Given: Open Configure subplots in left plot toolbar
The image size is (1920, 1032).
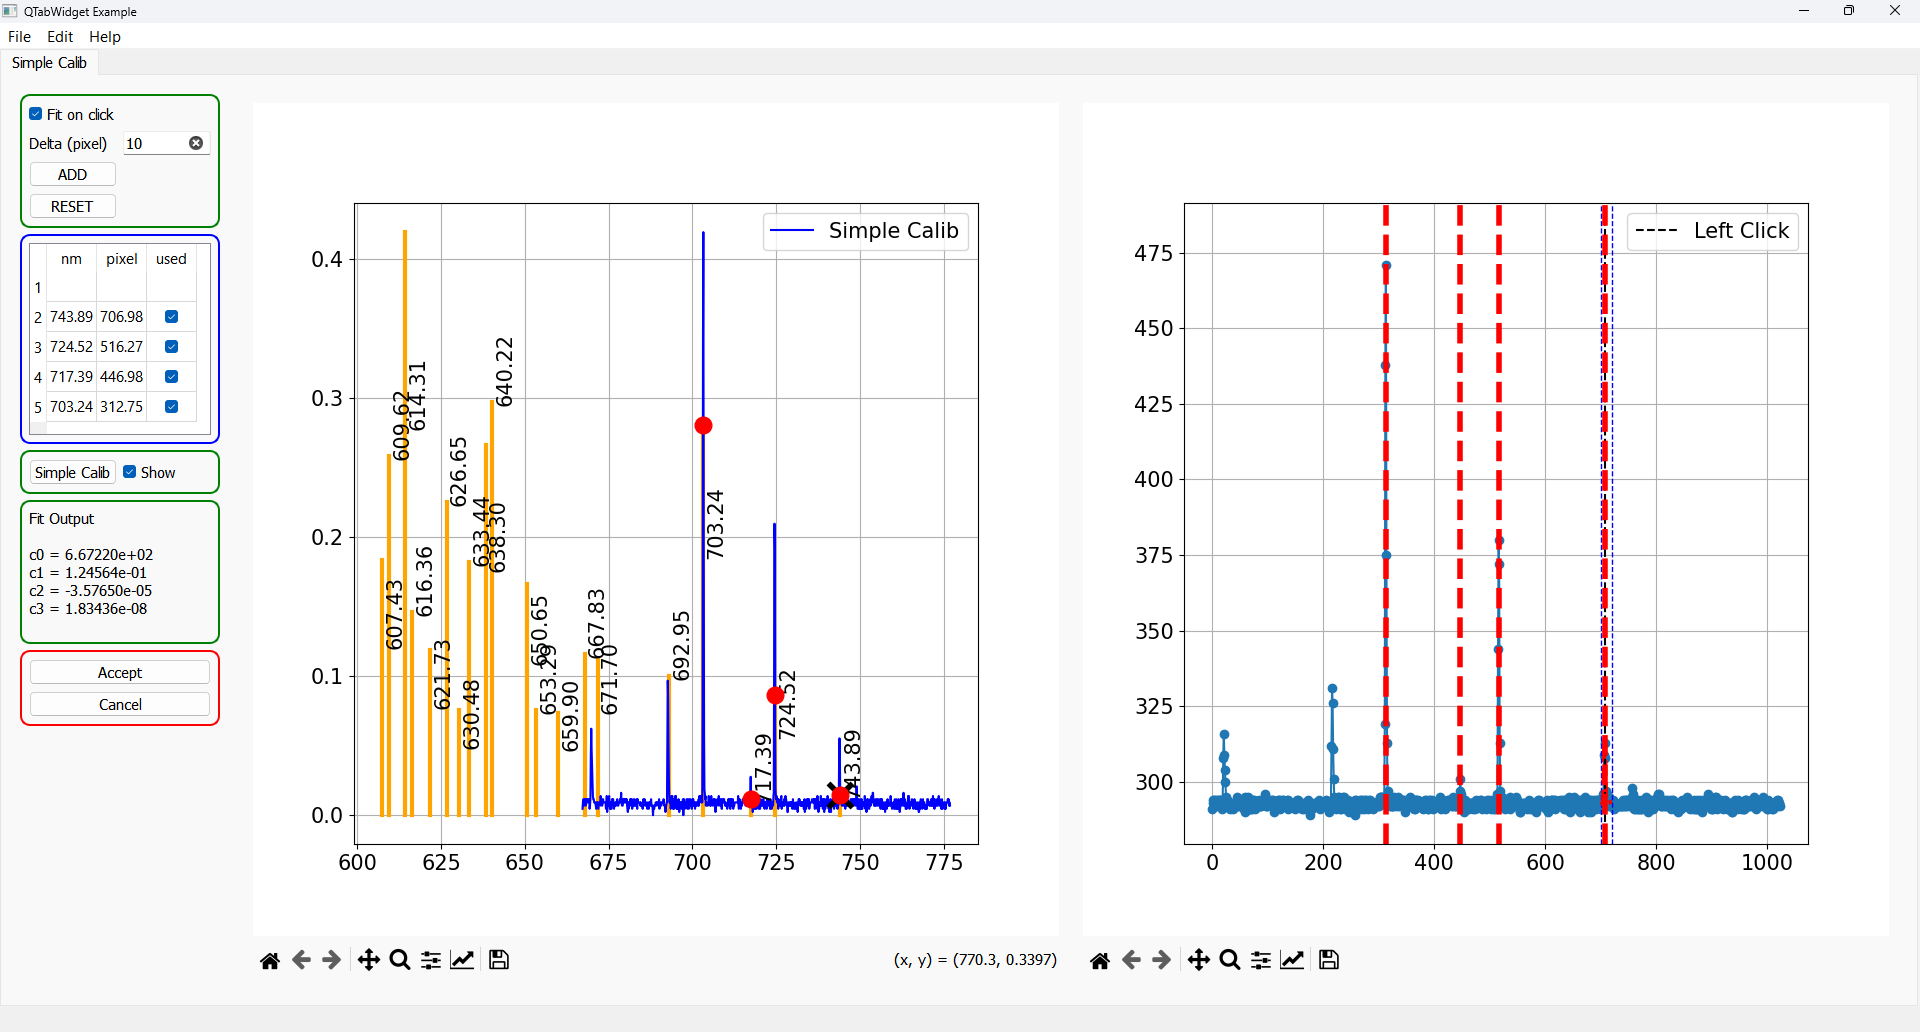Looking at the screenshot, I should (431, 961).
